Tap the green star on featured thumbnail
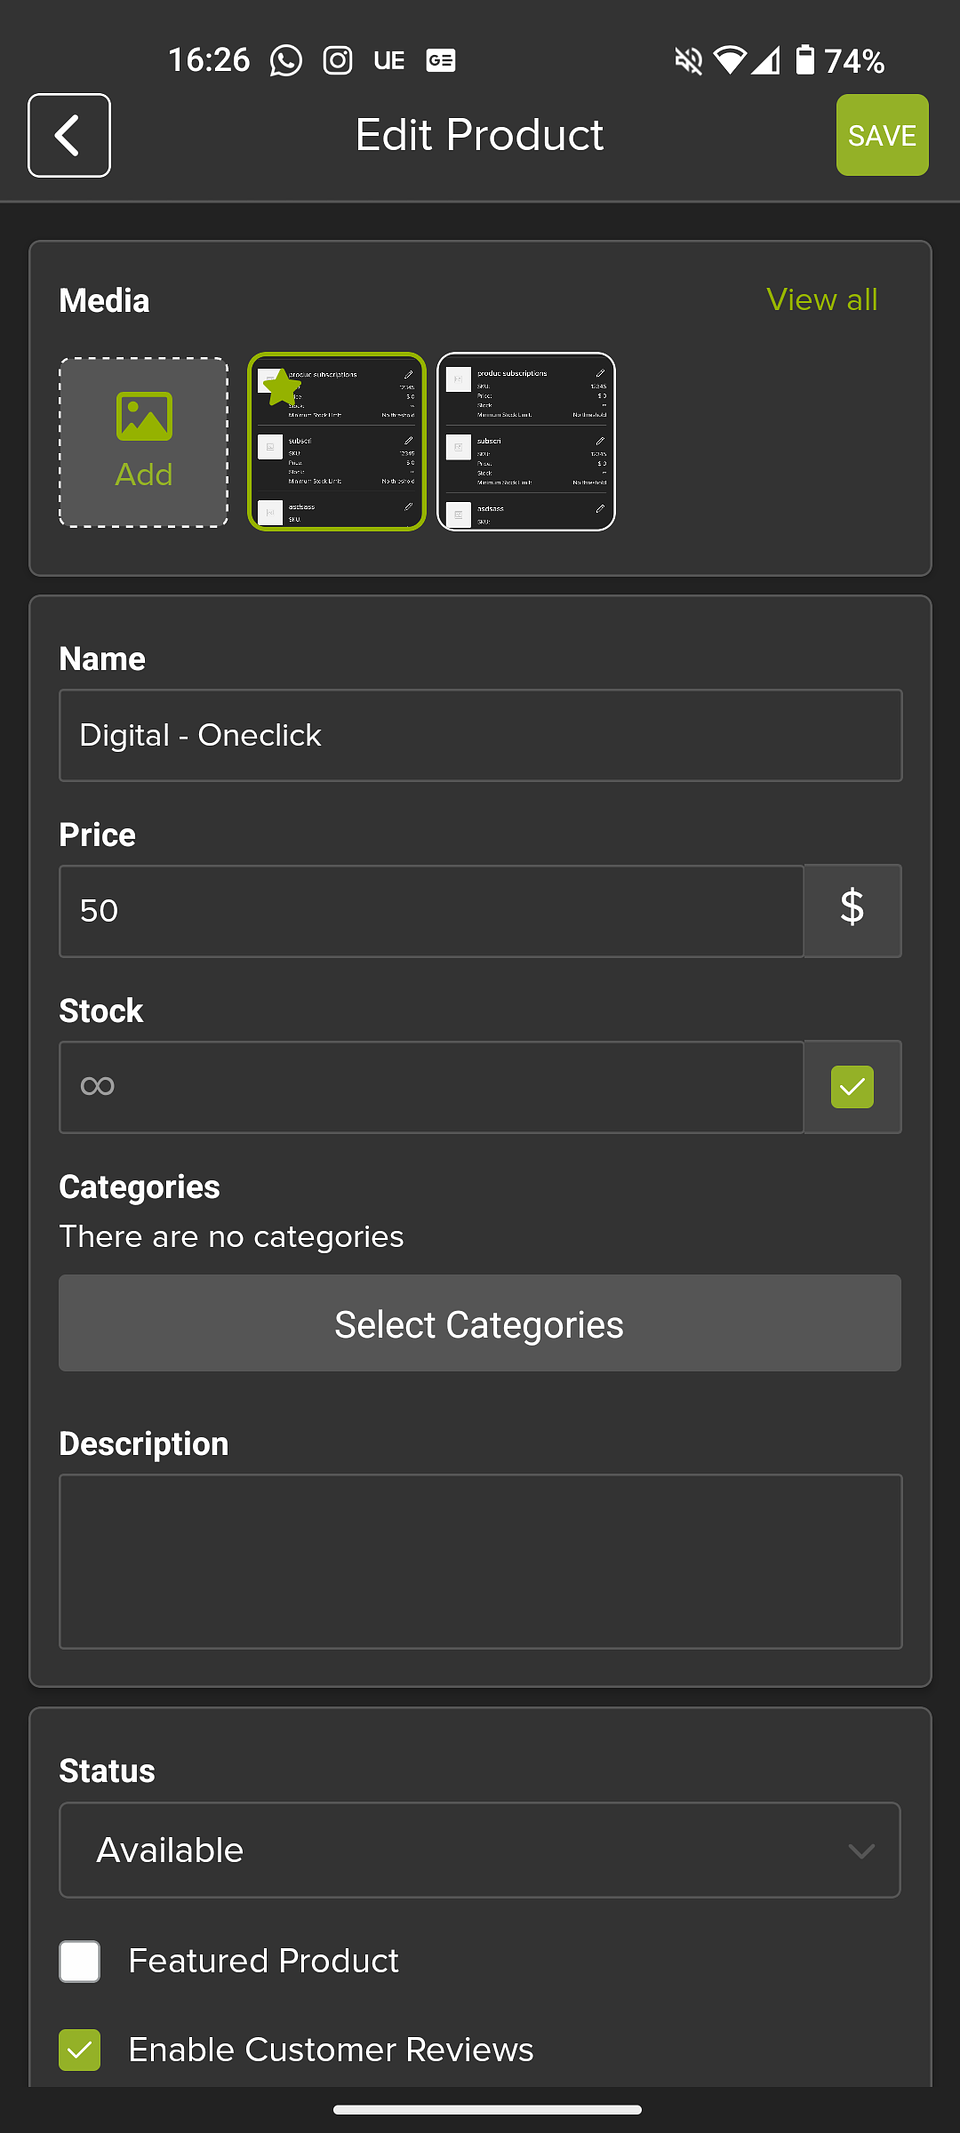Image resolution: width=960 pixels, height=2133 pixels. [x=281, y=388]
